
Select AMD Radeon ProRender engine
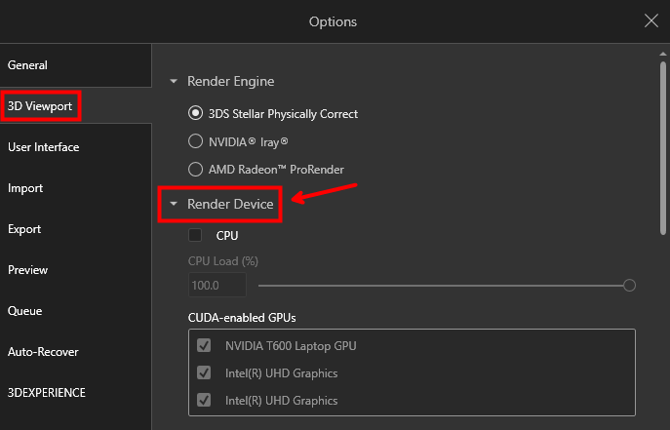pyautogui.click(x=195, y=169)
